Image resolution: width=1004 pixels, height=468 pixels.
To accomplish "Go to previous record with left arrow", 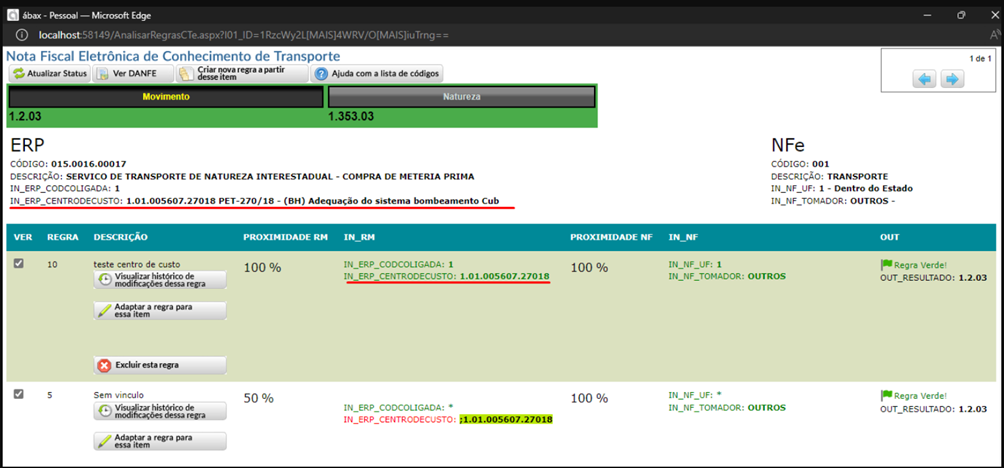I will pyautogui.click(x=926, y=79).
